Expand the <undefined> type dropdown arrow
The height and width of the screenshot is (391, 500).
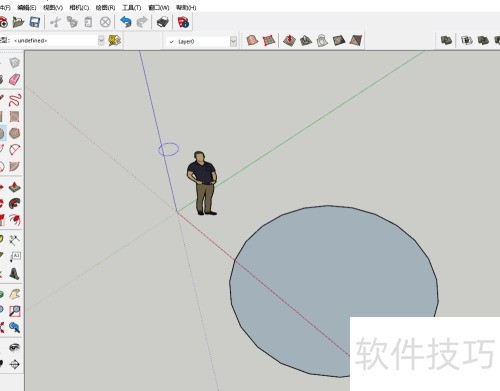(x=101, y=41)
